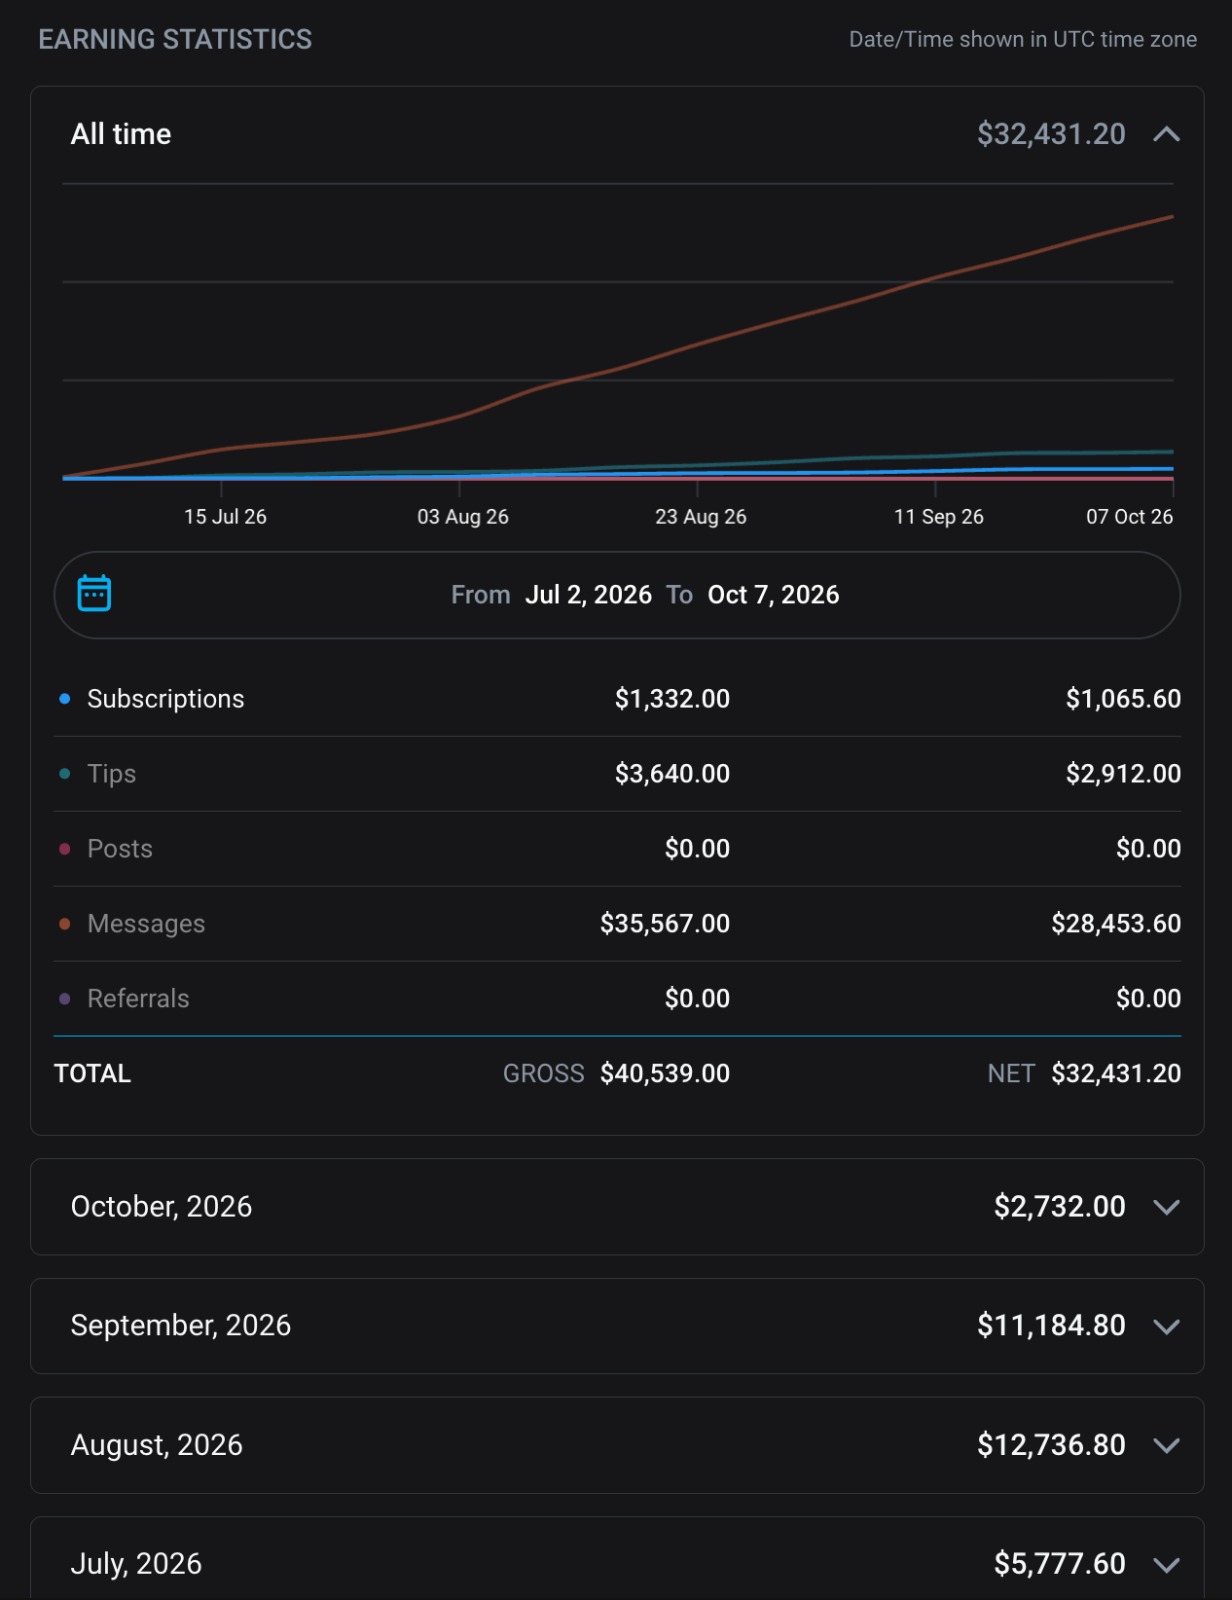Click the $1,065.60 subscriptions net value

tap(1123, 699)
